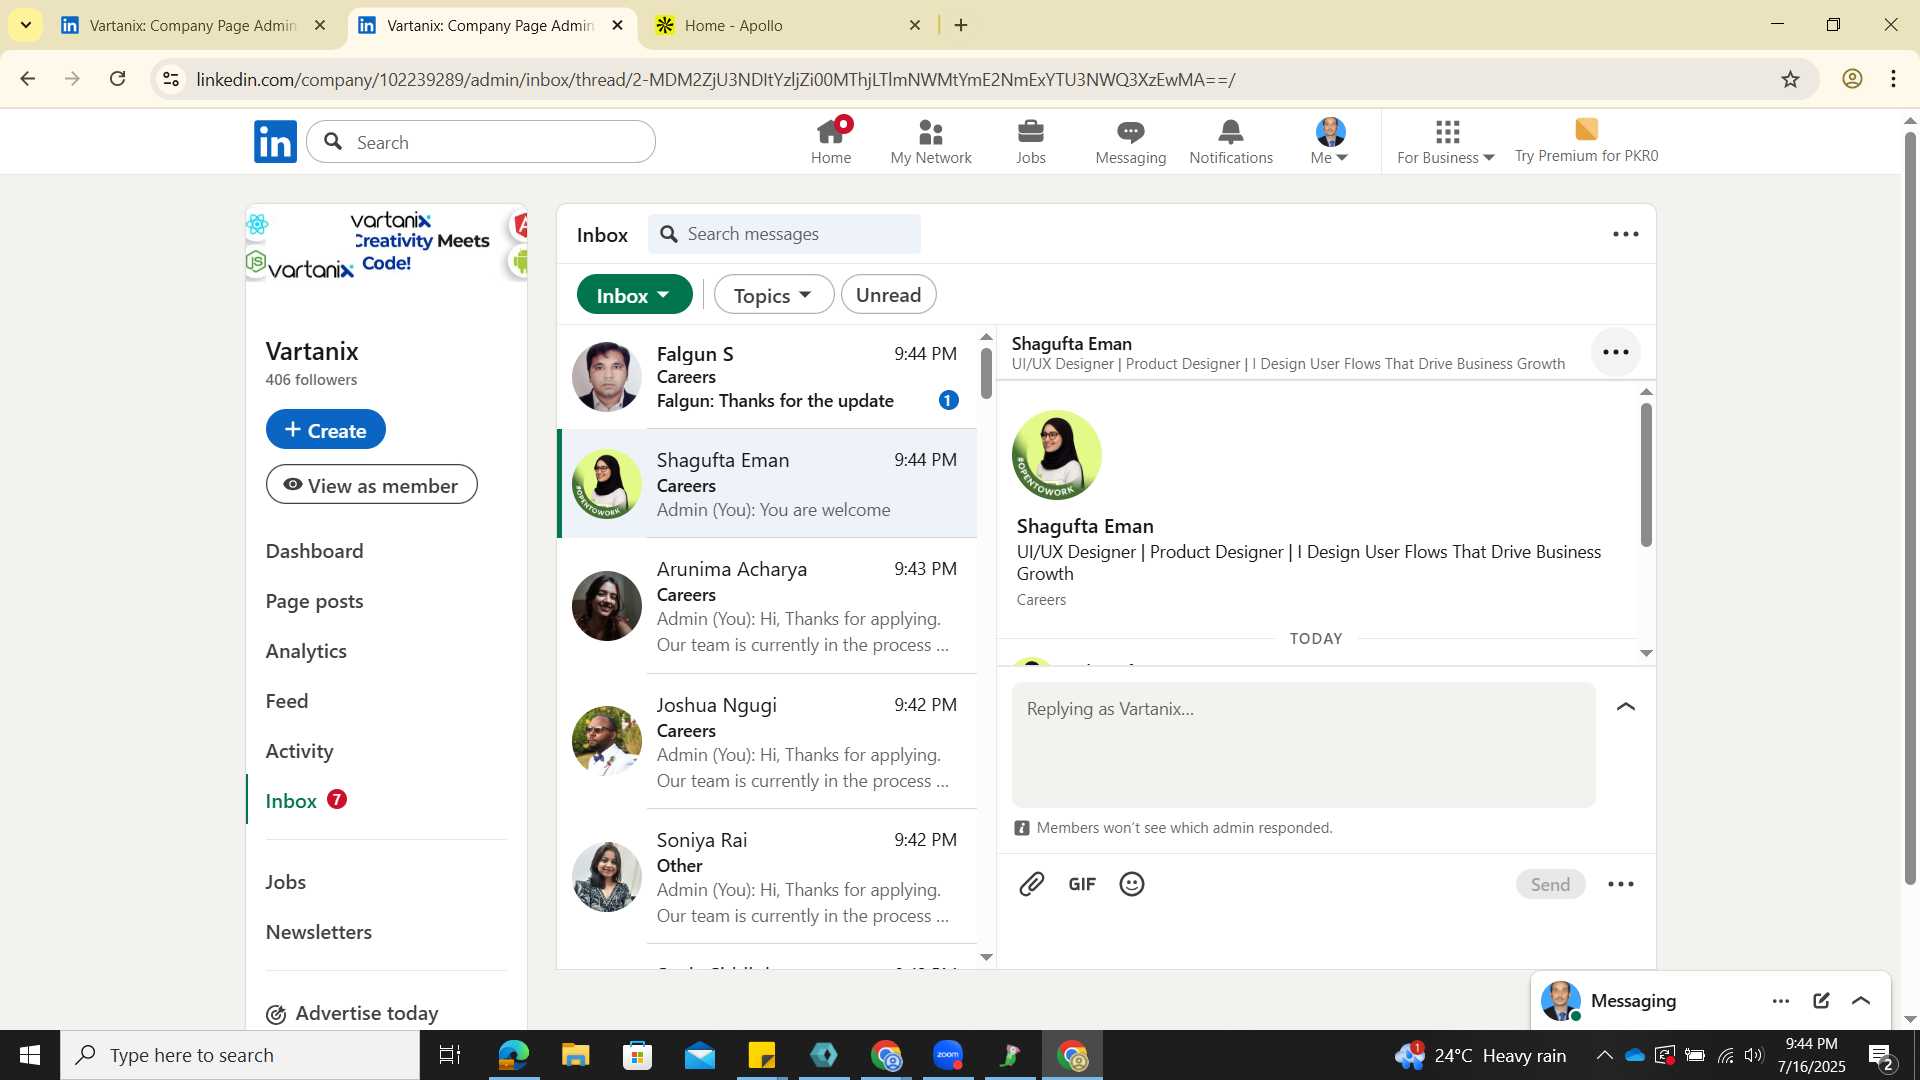The height and width of the screenshot is (1080, 1920).
Task: Click the LinkedIn Search box
Action: tap(481, 142)
